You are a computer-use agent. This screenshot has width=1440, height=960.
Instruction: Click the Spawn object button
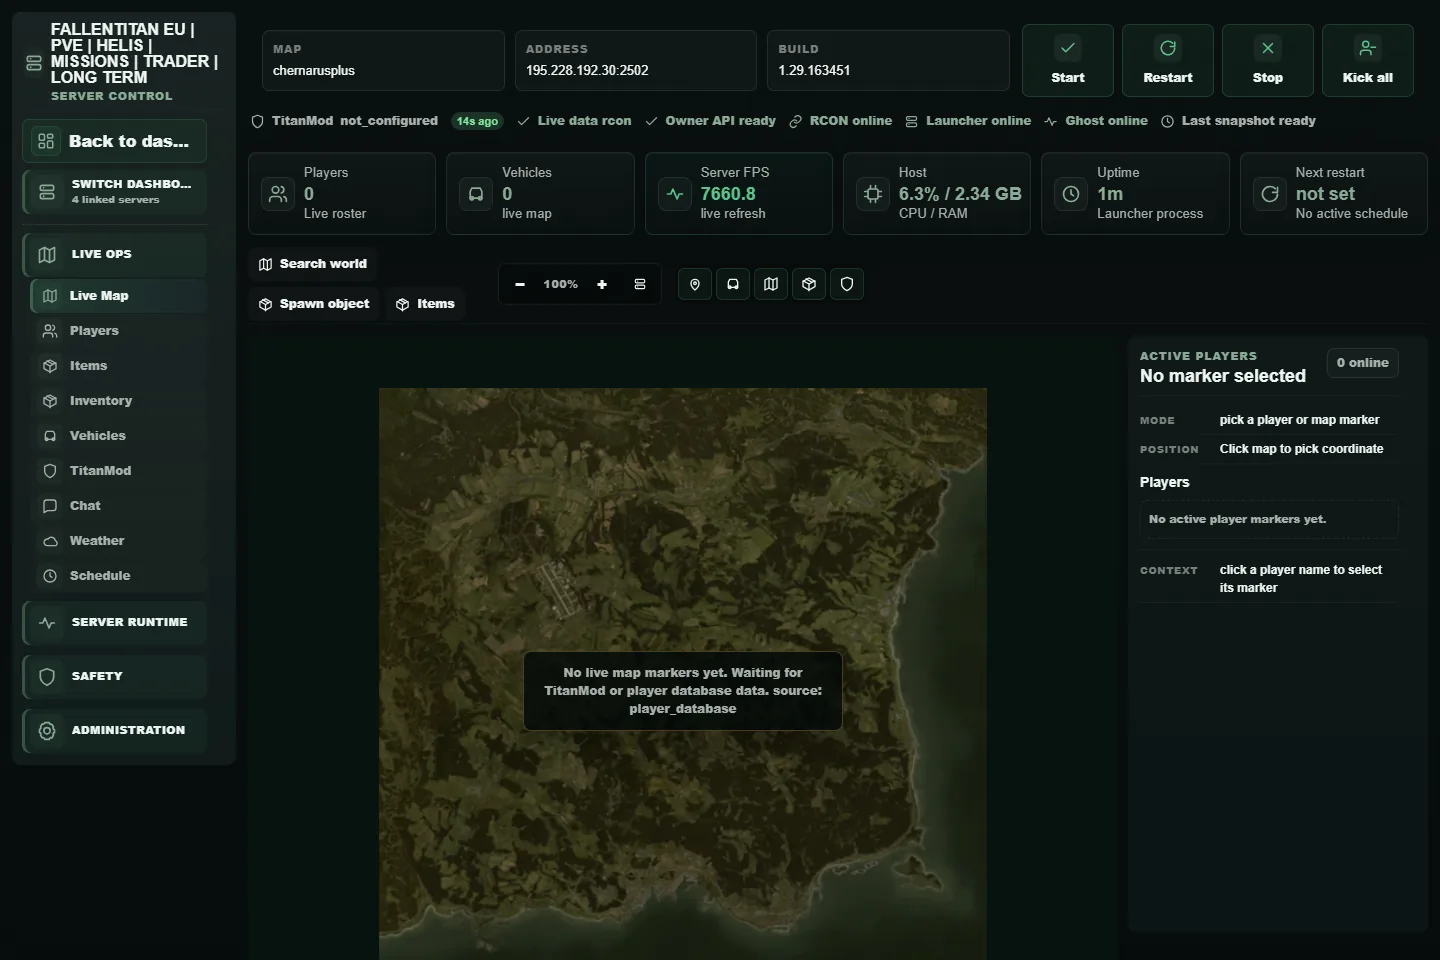(314, 304)
